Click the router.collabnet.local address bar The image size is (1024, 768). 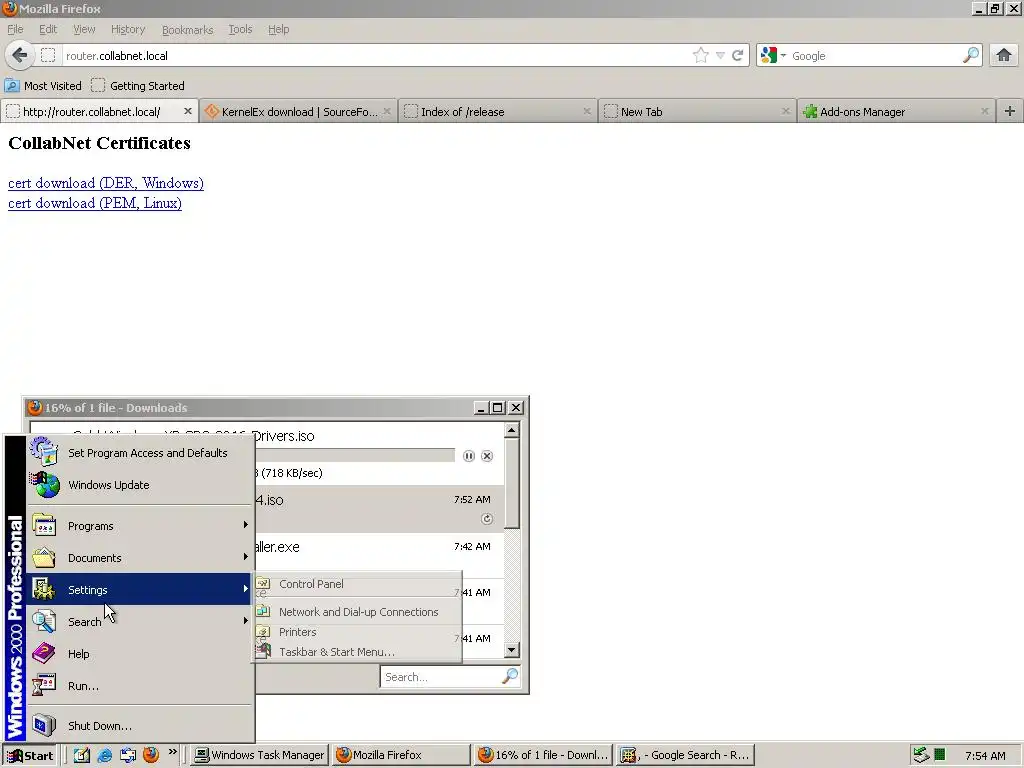(376, 56)
